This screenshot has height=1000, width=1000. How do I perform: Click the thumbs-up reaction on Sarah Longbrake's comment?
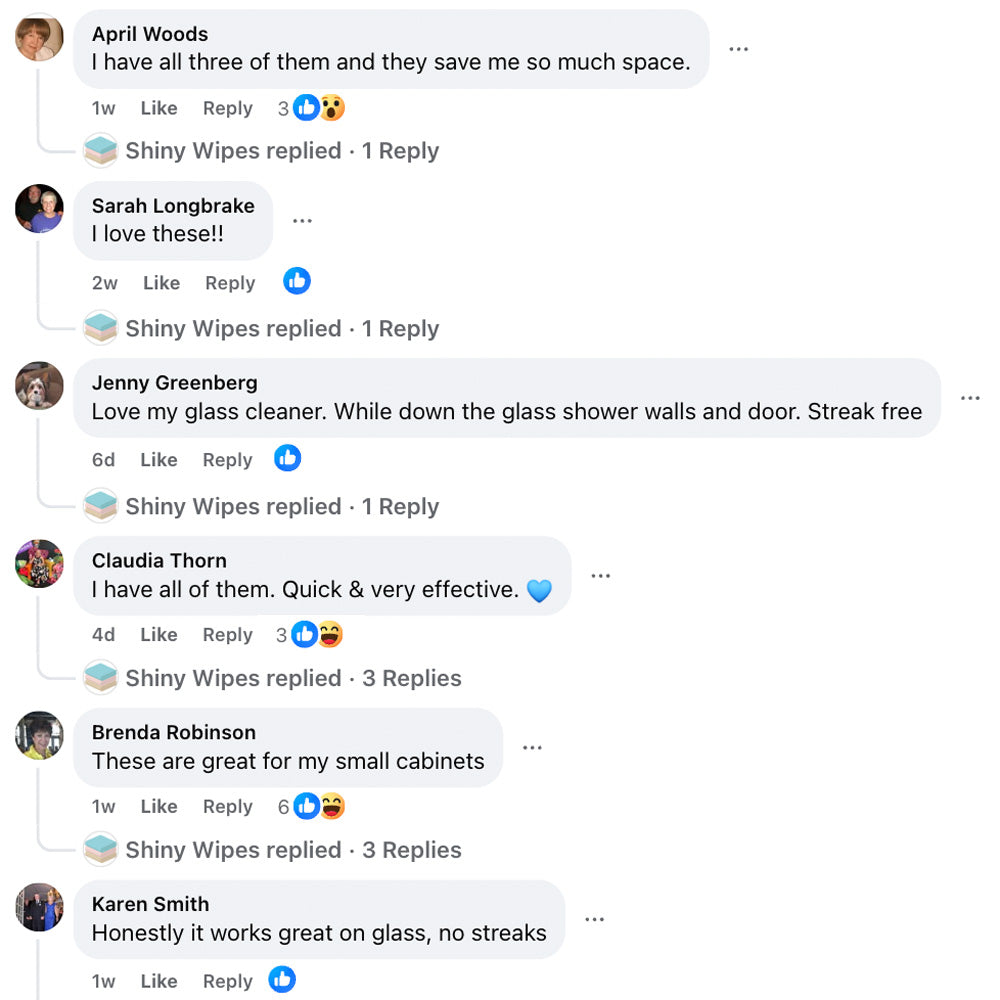(297, 282)
